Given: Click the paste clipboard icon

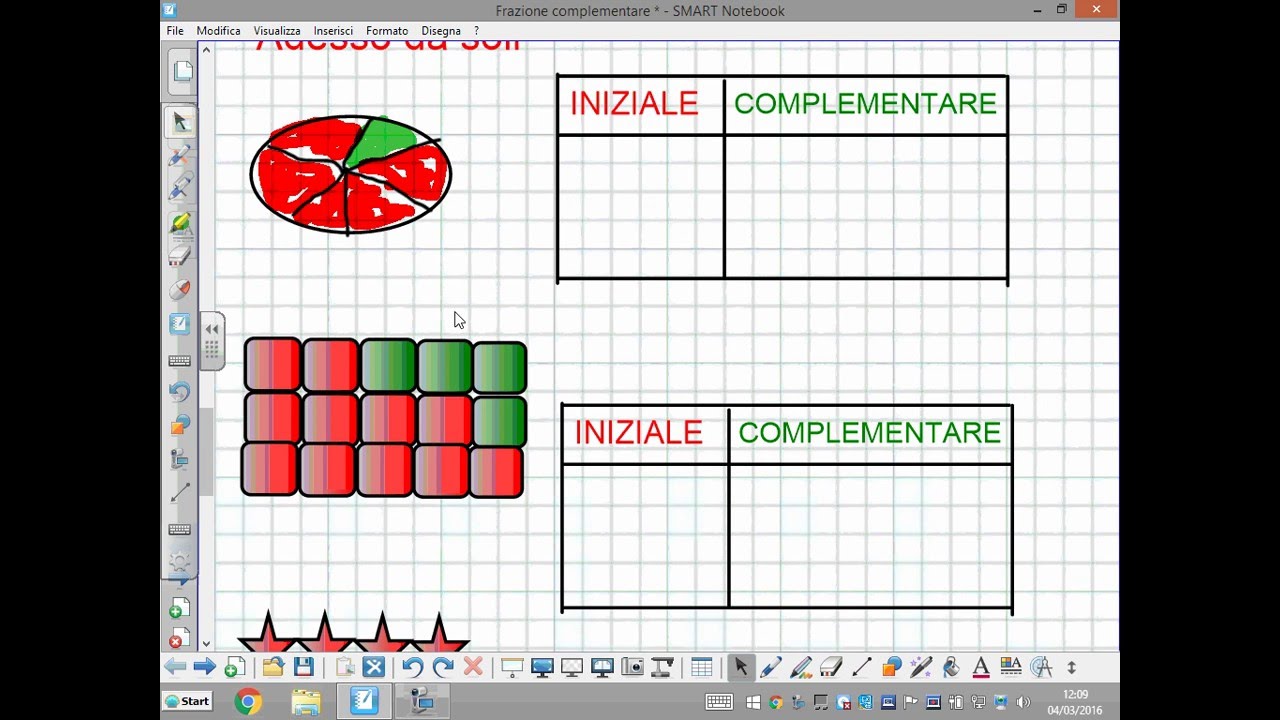Looking at the screenshot, I should [345, 667].
